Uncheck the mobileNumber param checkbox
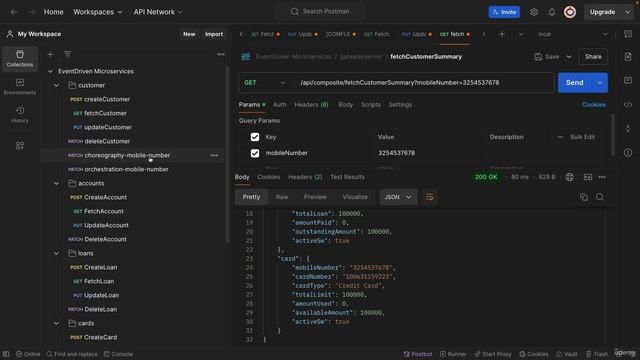 pos(255,153)
